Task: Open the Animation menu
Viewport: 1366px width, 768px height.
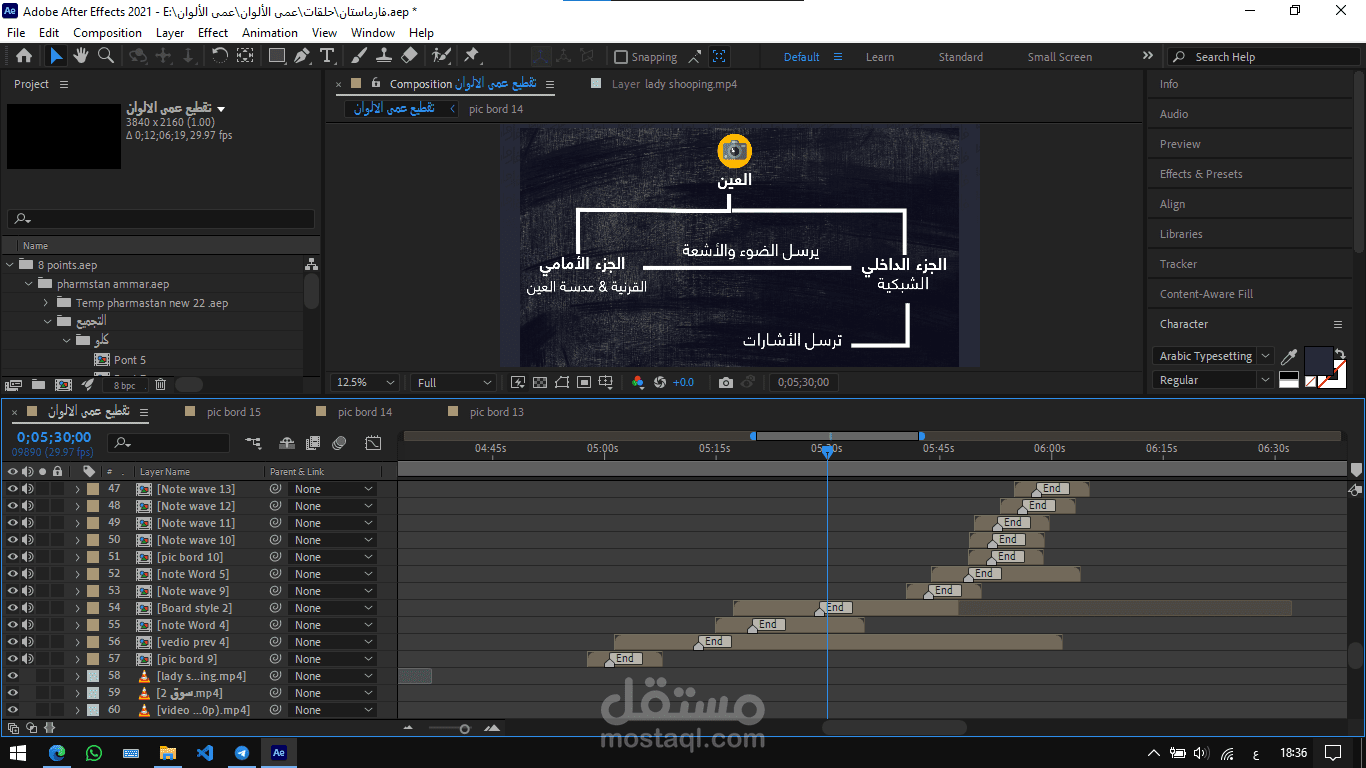Action: pos(270,32)
